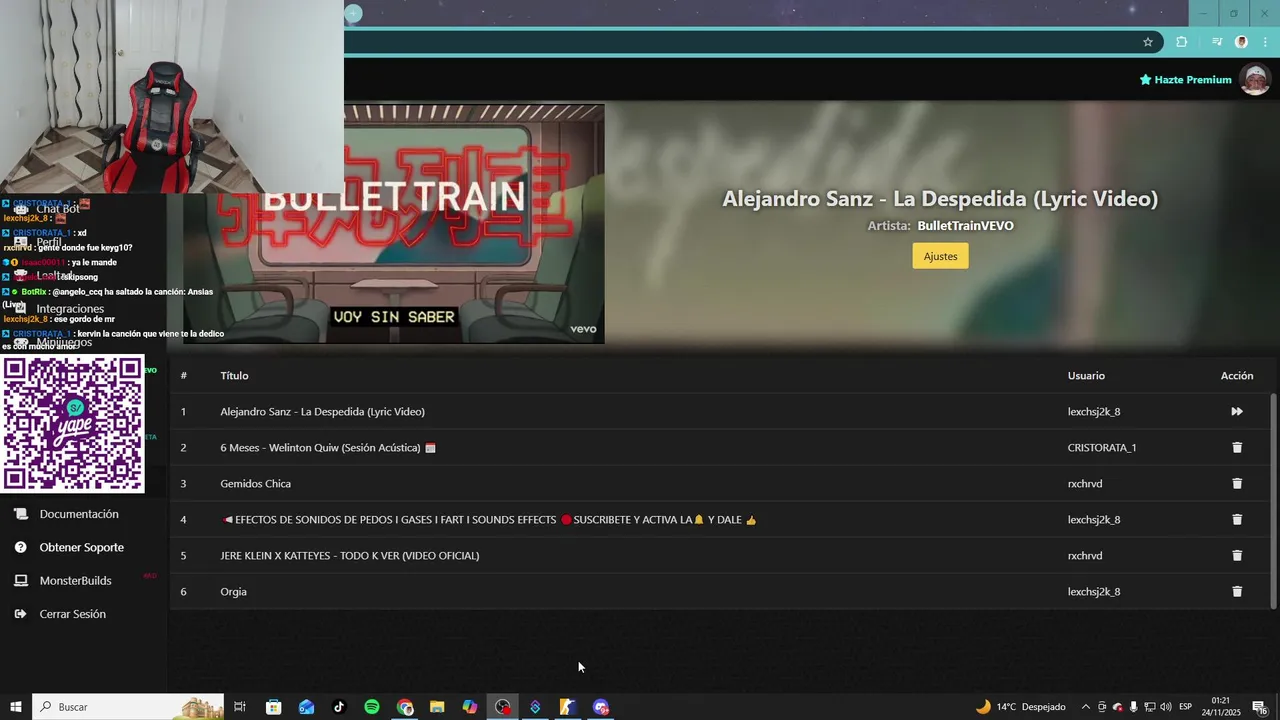This screenshot has width=1280, height=720.
Task: Open Google Chrome from the taskbar
Action: pyautogui.click(x=404, y=707)
